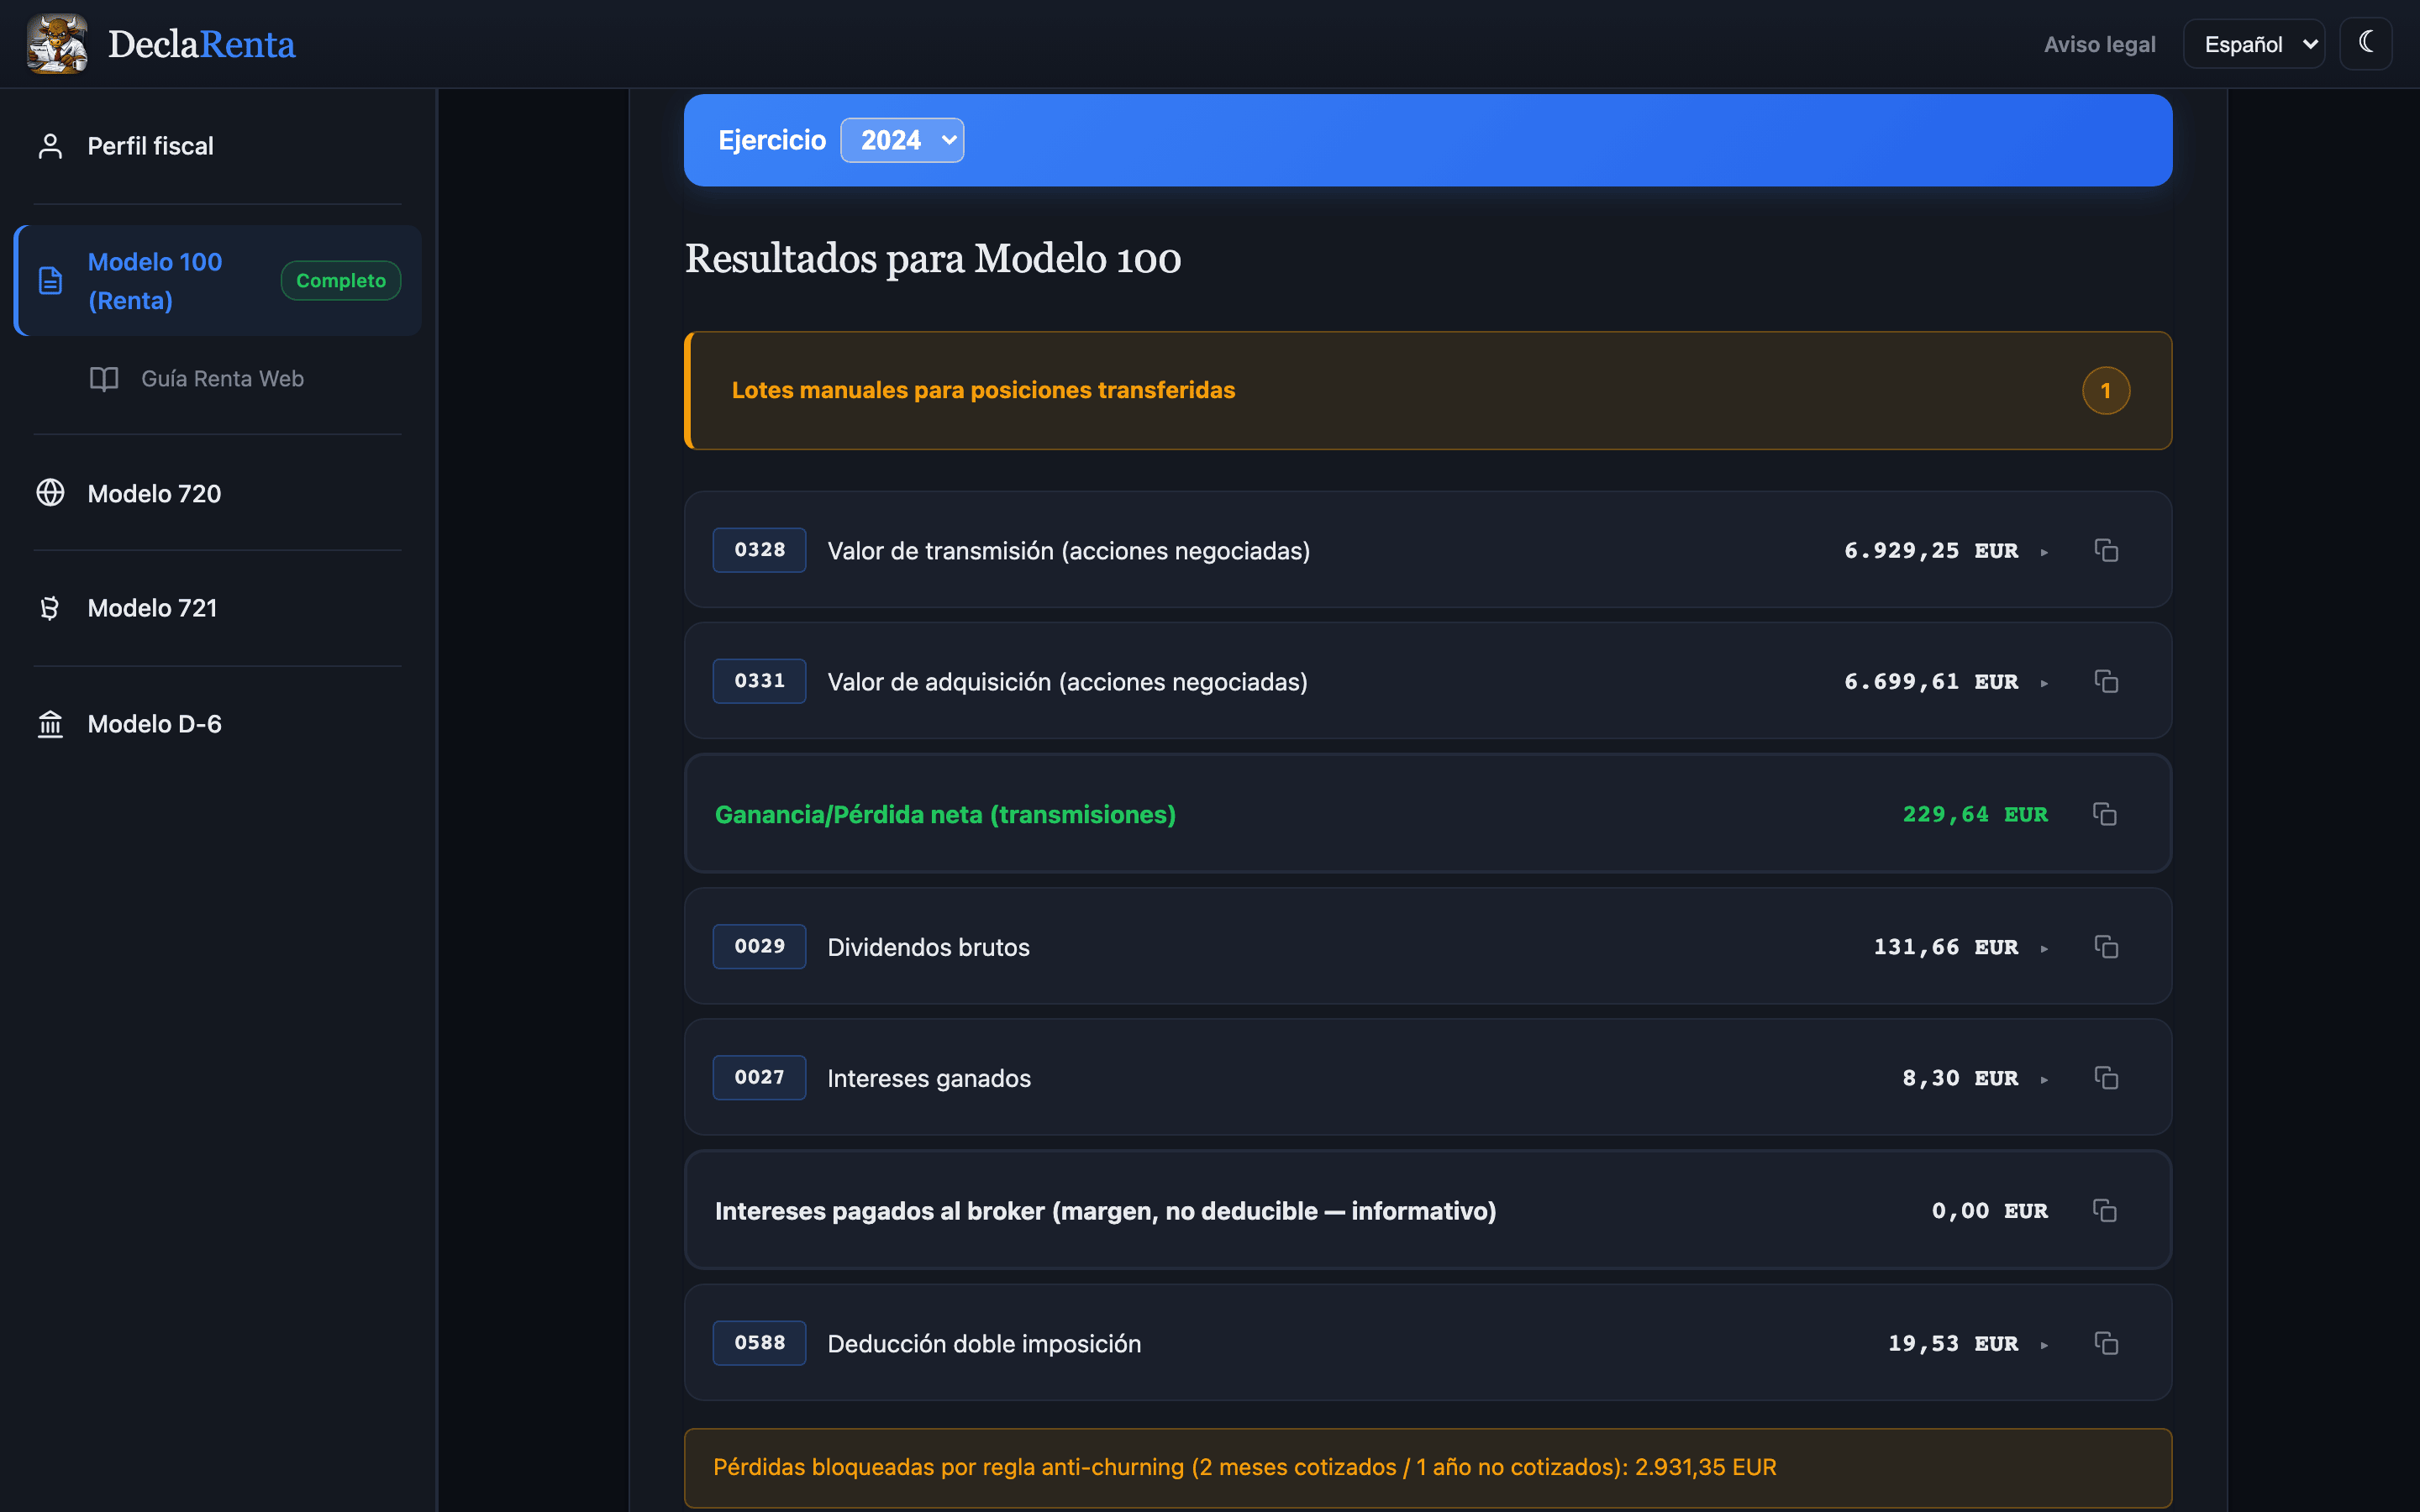Copy the 0588 Deducción doble imposición value
The height and width of the screenshot is (1512, 2420).
(2106, 1343)
